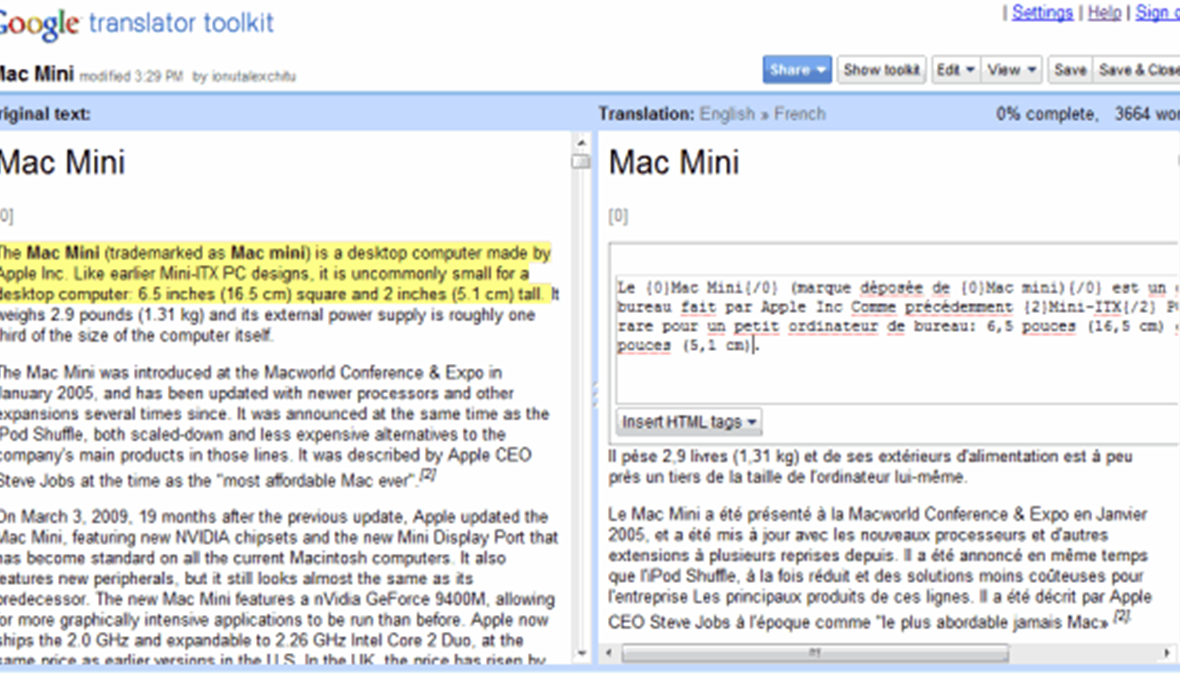Click the horizontal scrollbar right arrow
This screenshot has width=1180, height=677.
pyautogui.click(x=1165, y=653)
